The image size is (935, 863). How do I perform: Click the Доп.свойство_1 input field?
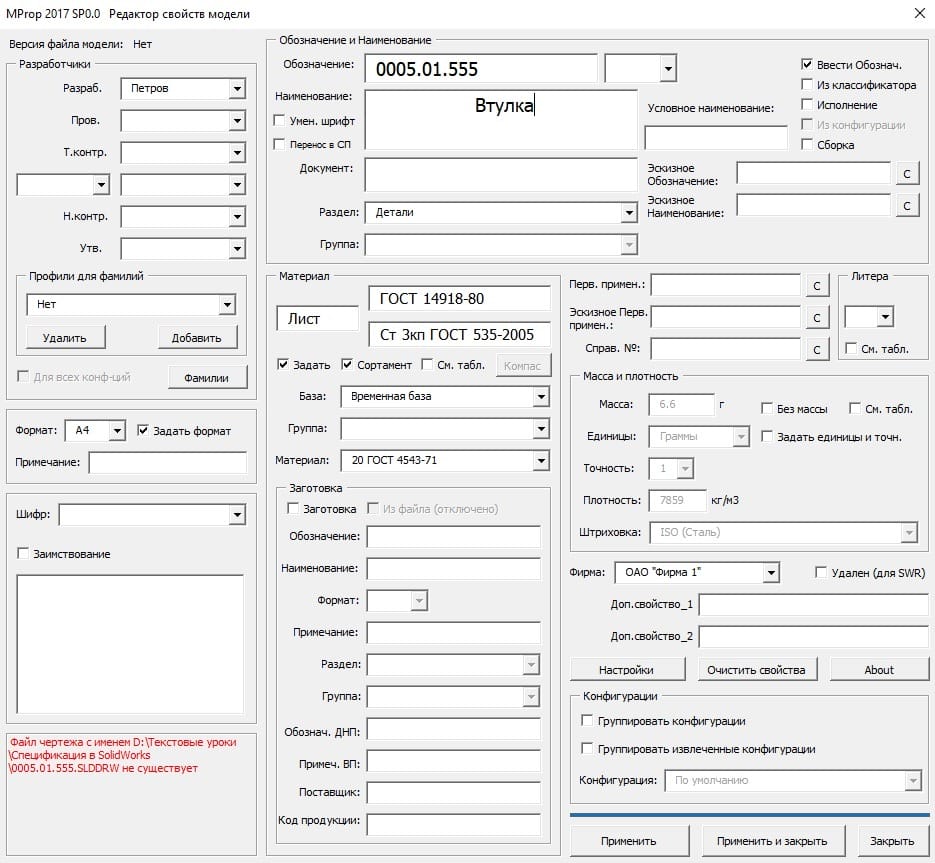pyautogui.click(x=814, y=604)
